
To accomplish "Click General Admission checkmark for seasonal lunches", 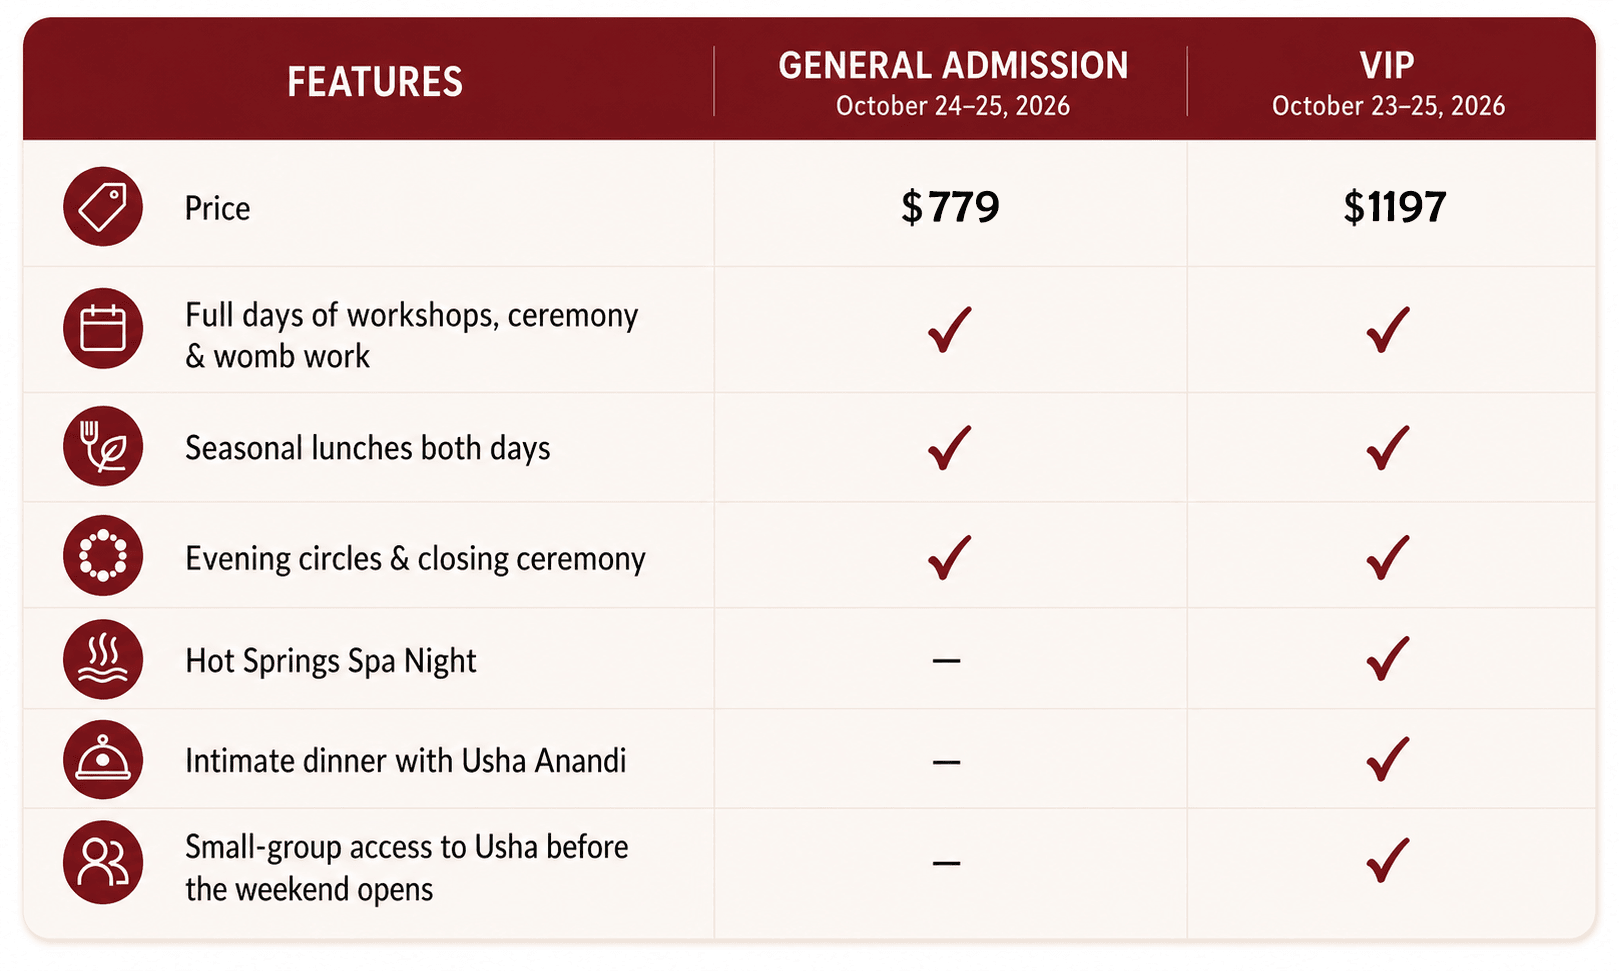I will (949, 447).
